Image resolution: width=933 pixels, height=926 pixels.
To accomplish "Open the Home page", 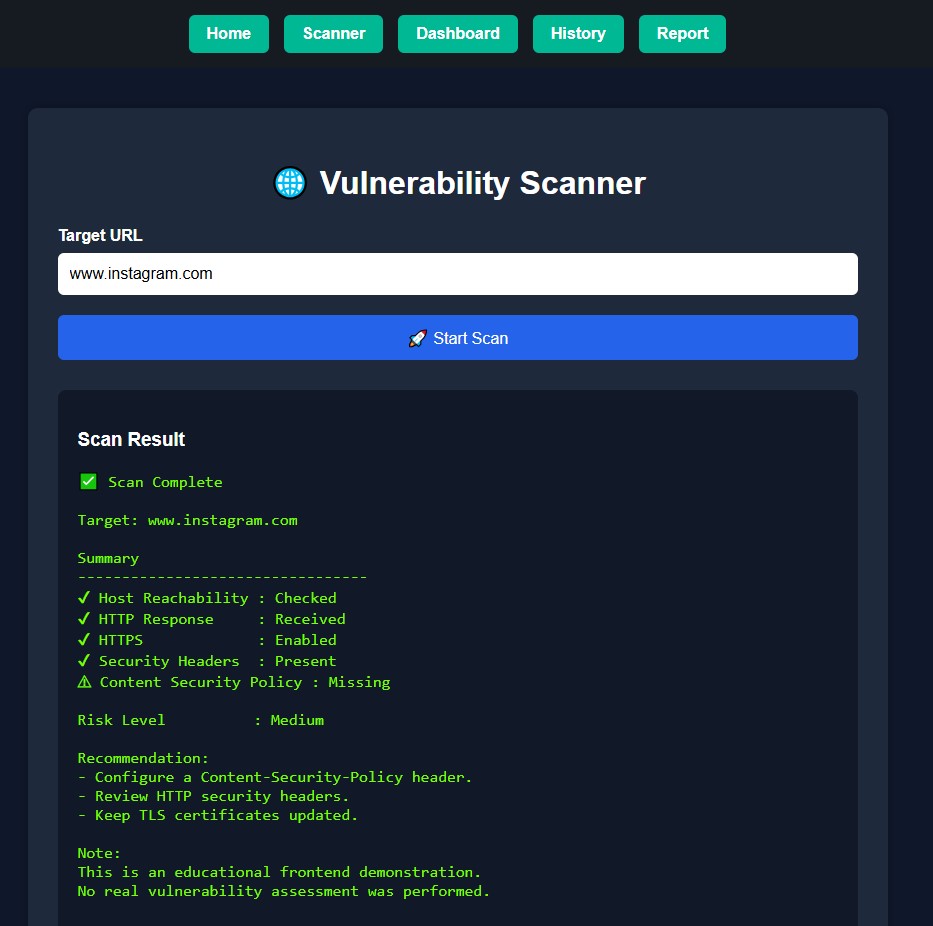I will [228, 34].
